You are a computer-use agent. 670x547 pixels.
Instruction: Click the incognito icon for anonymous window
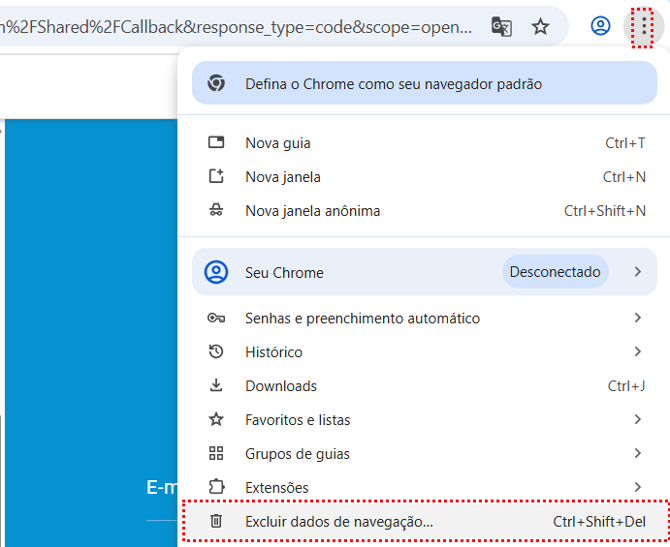(216, 211)
